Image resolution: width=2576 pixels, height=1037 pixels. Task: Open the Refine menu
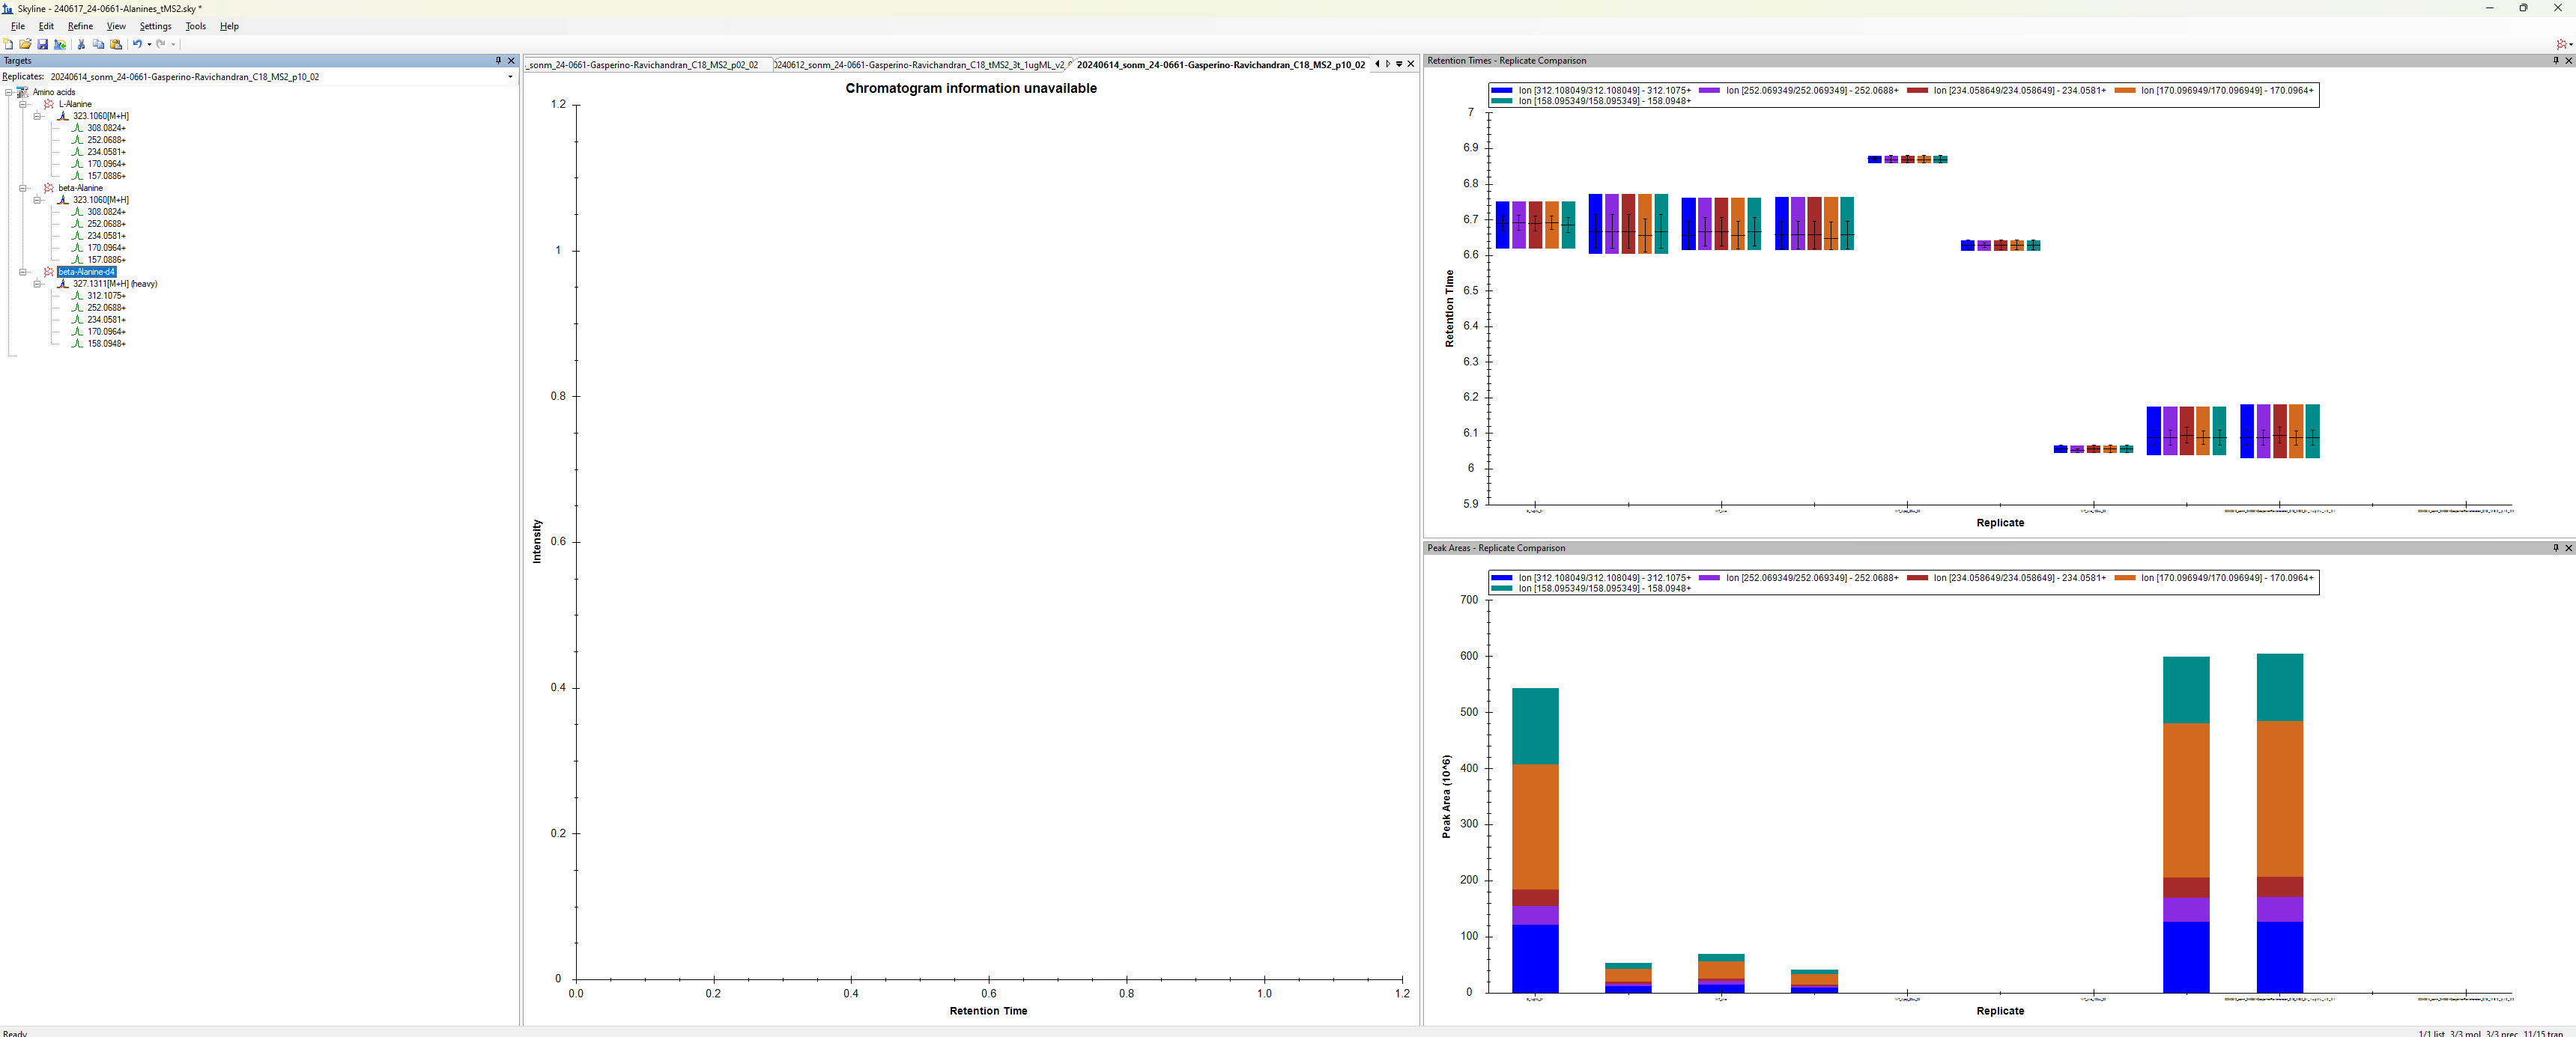point(80,26)
